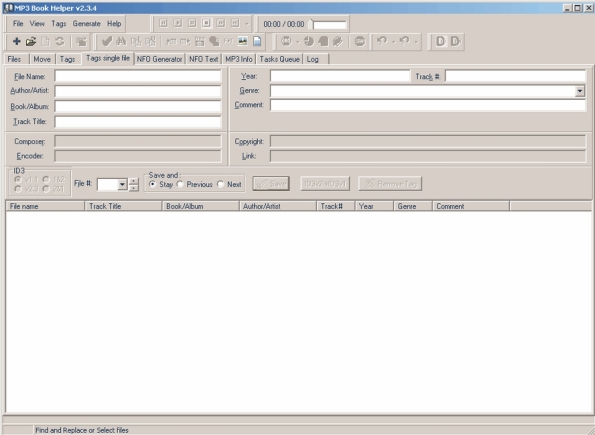595x435 pixels.
Task: Click the undo arrow icon
Action: tap(382, 41)
